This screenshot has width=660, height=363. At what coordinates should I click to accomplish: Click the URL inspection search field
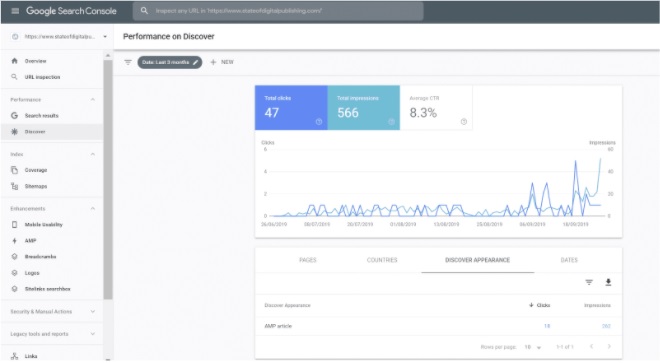click(278, 11)
